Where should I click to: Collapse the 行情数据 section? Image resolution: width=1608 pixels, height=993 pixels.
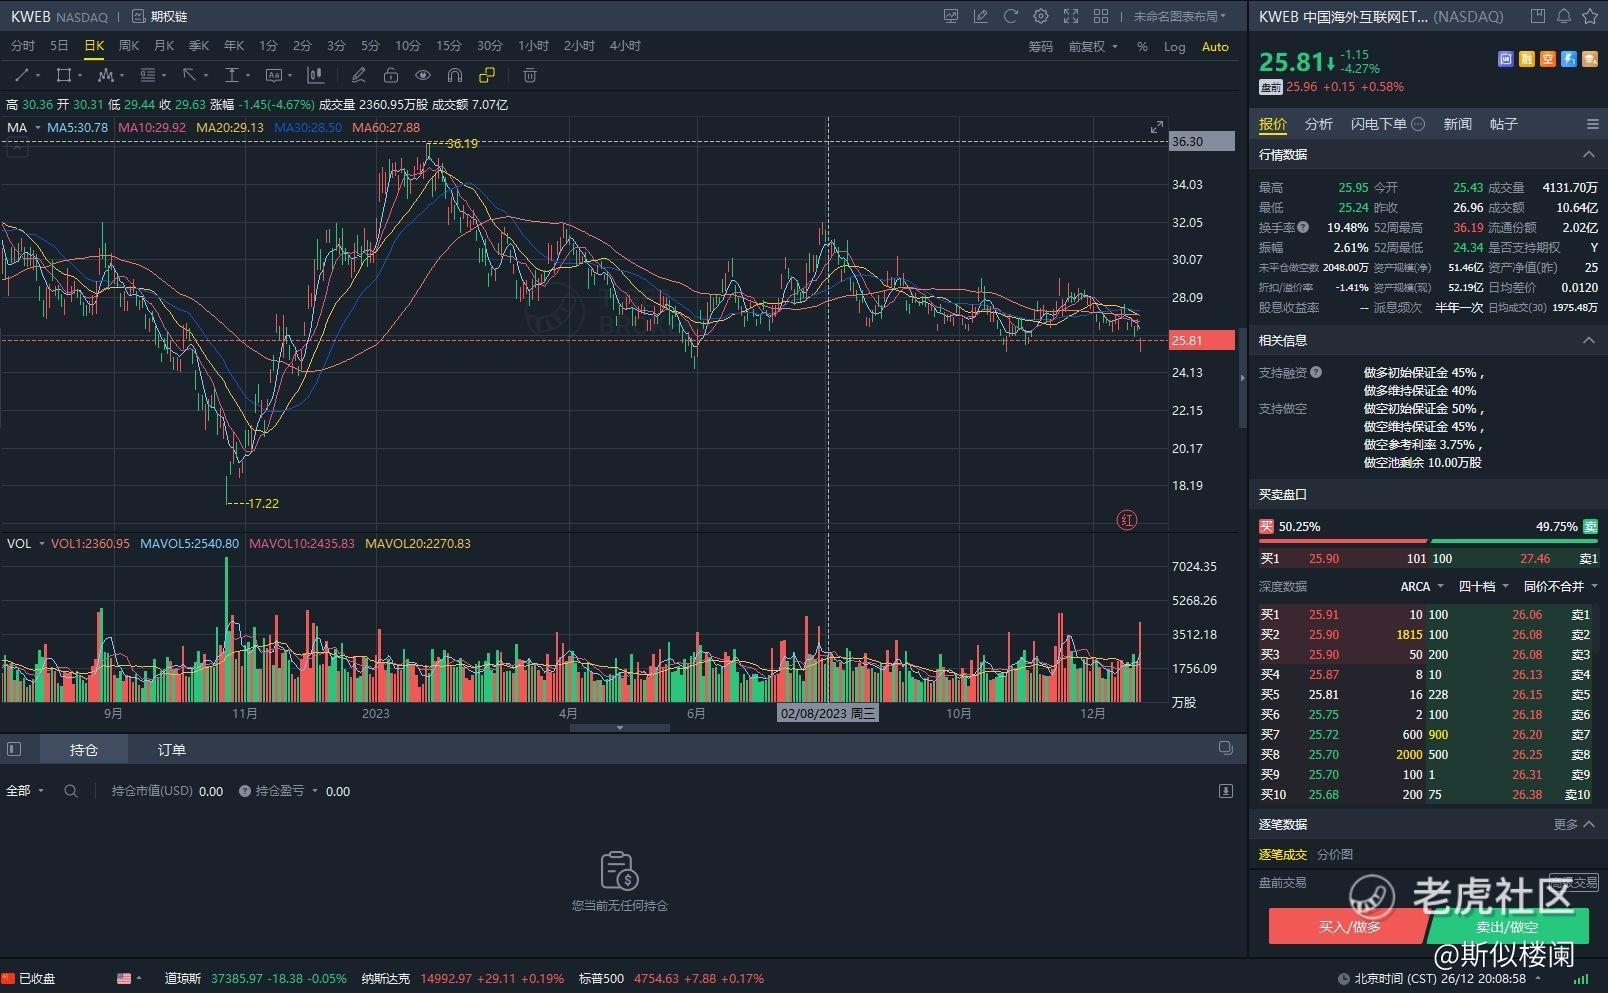(1588, 155)
